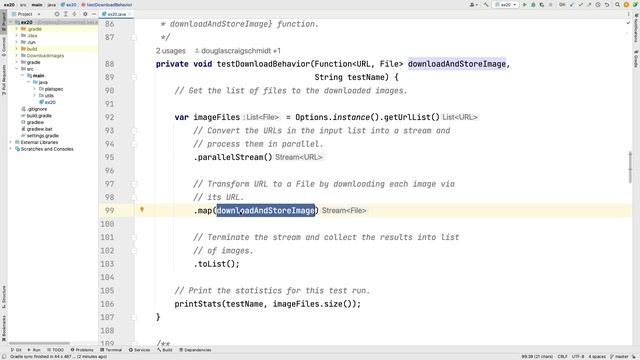Toggle fold marker at line 101
640x360 pixels.
coord(134,237)
